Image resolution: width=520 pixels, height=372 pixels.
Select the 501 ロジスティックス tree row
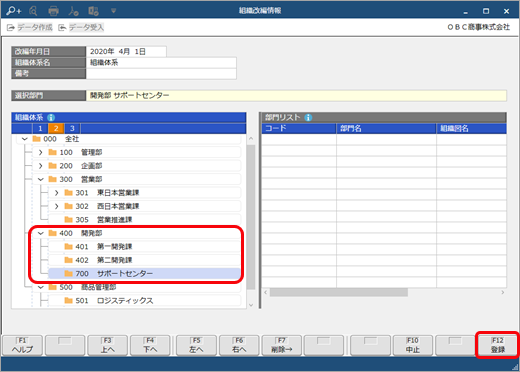pyautogui.click(x=145, y=301)
